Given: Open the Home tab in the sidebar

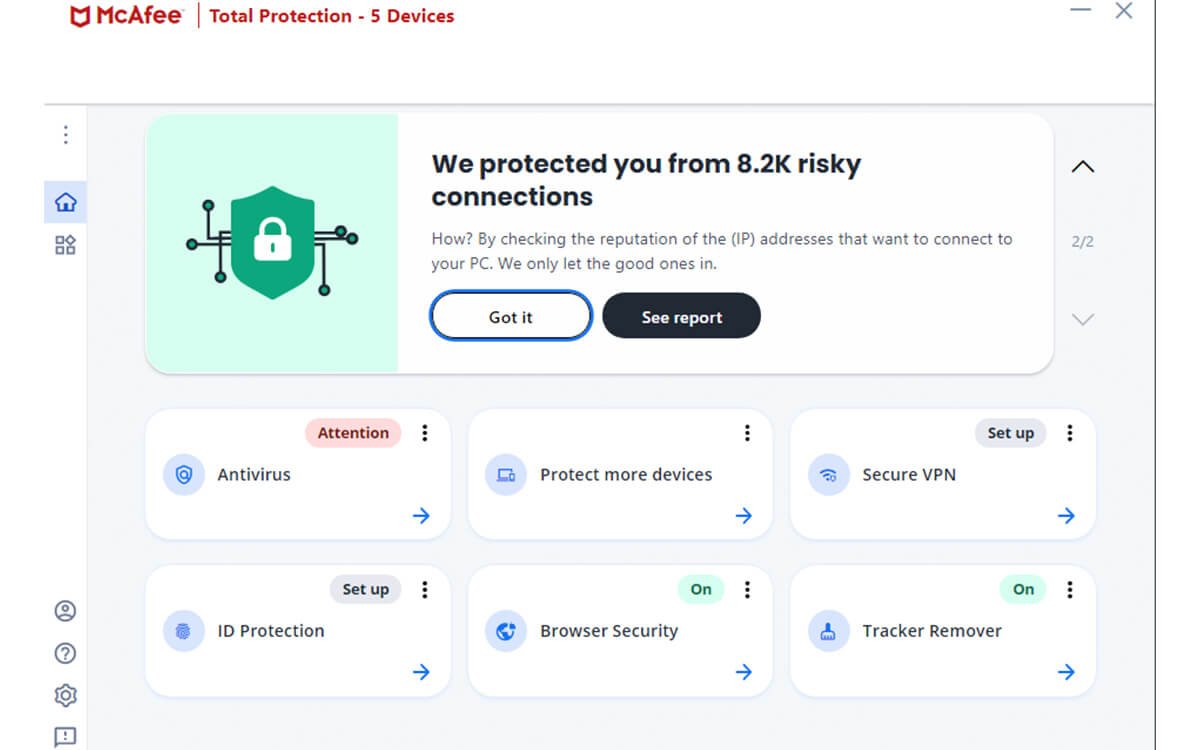Looking at the screenshot, I should [65, 201].
